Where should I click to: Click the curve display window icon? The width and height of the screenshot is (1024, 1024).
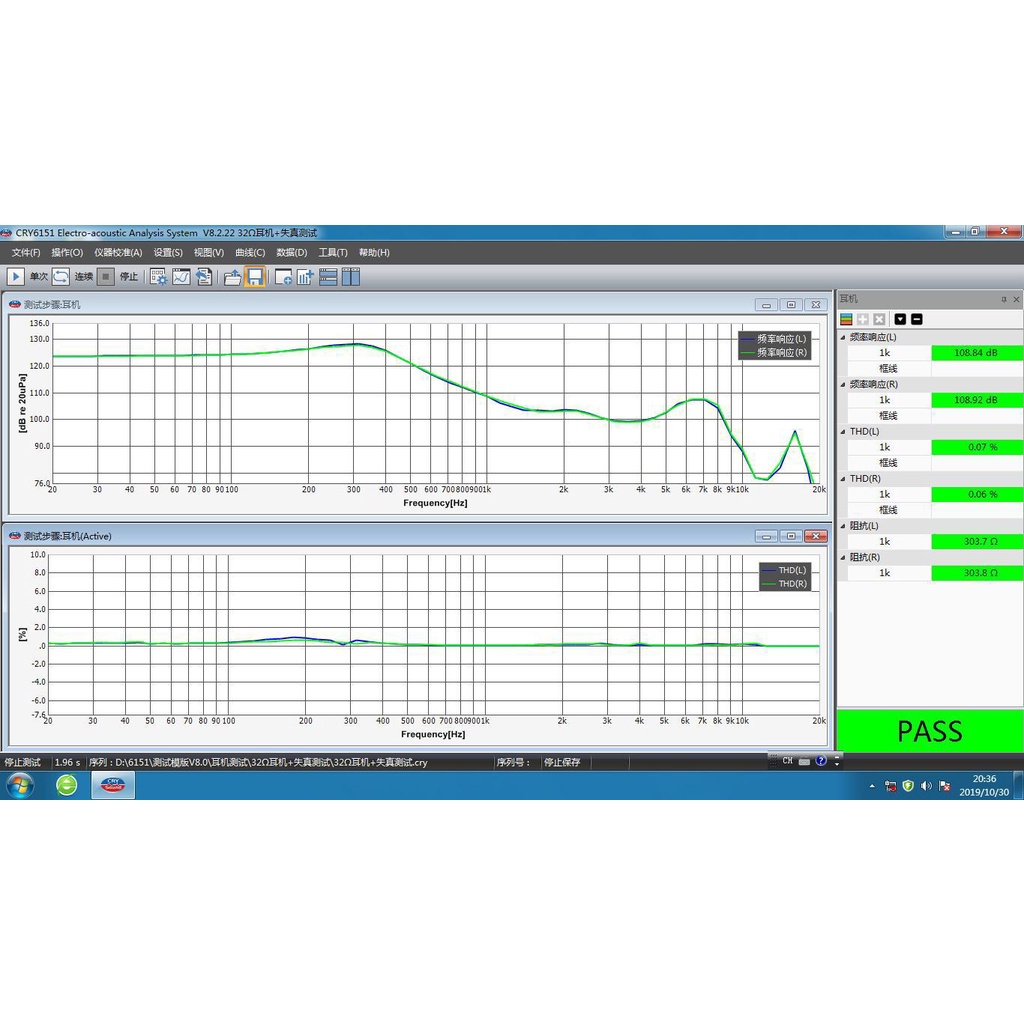181,277
